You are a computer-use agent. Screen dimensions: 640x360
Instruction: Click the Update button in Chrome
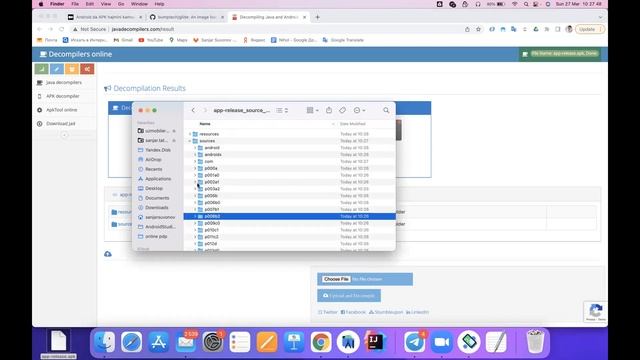click(589, 29)
